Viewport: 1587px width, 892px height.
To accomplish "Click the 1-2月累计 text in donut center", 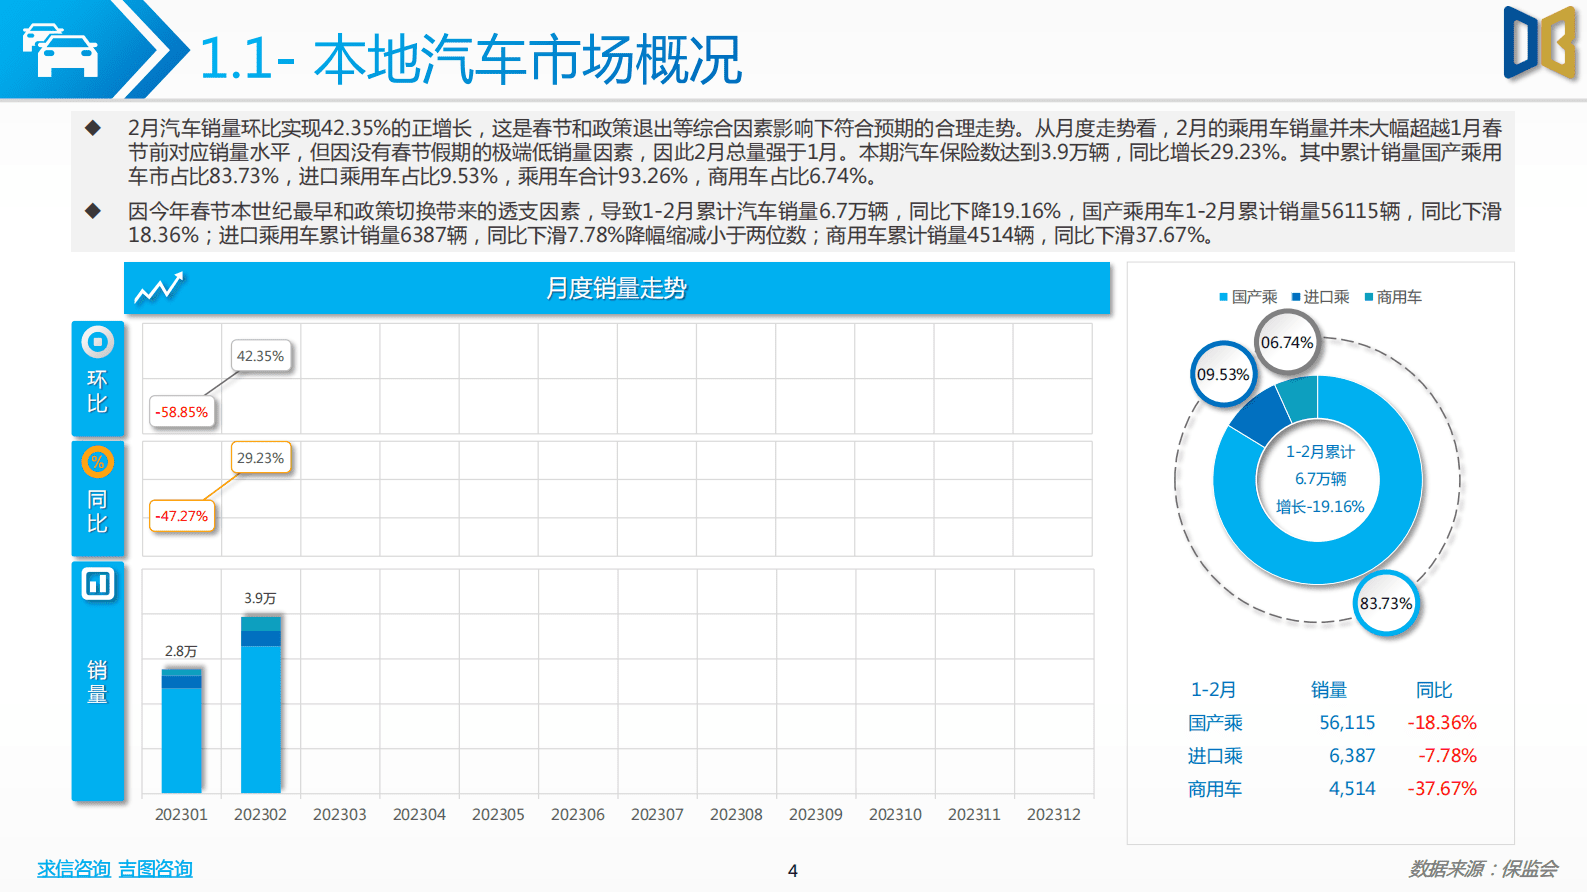I will [x=1320, y=452].
